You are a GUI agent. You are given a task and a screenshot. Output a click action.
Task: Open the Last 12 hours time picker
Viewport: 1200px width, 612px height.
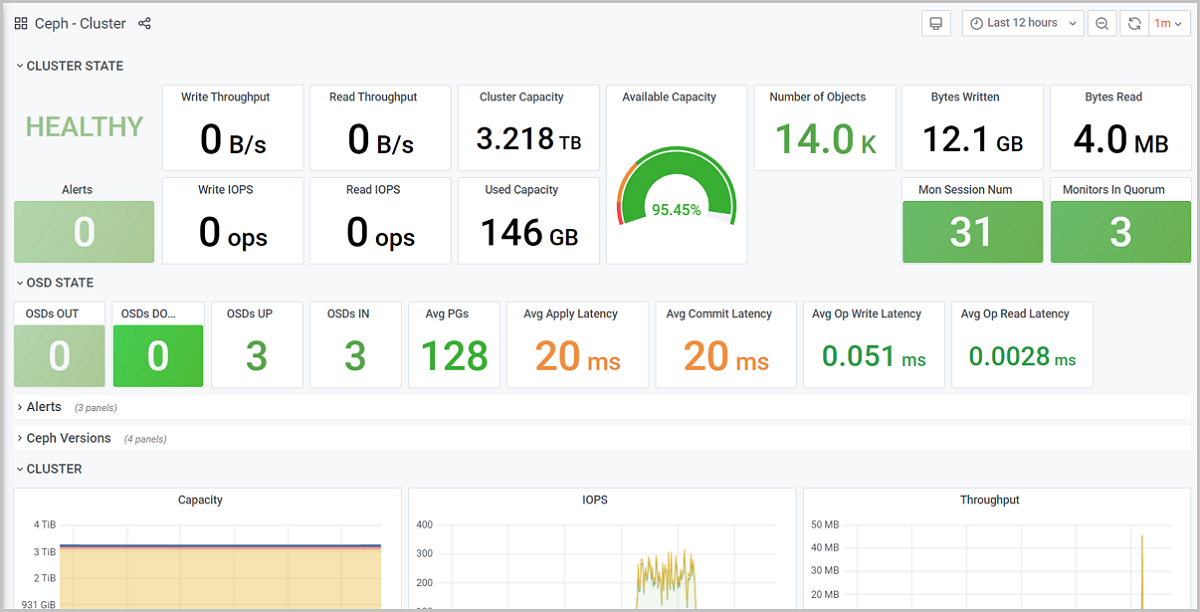pyautogui.click(x=1022, y=23)
